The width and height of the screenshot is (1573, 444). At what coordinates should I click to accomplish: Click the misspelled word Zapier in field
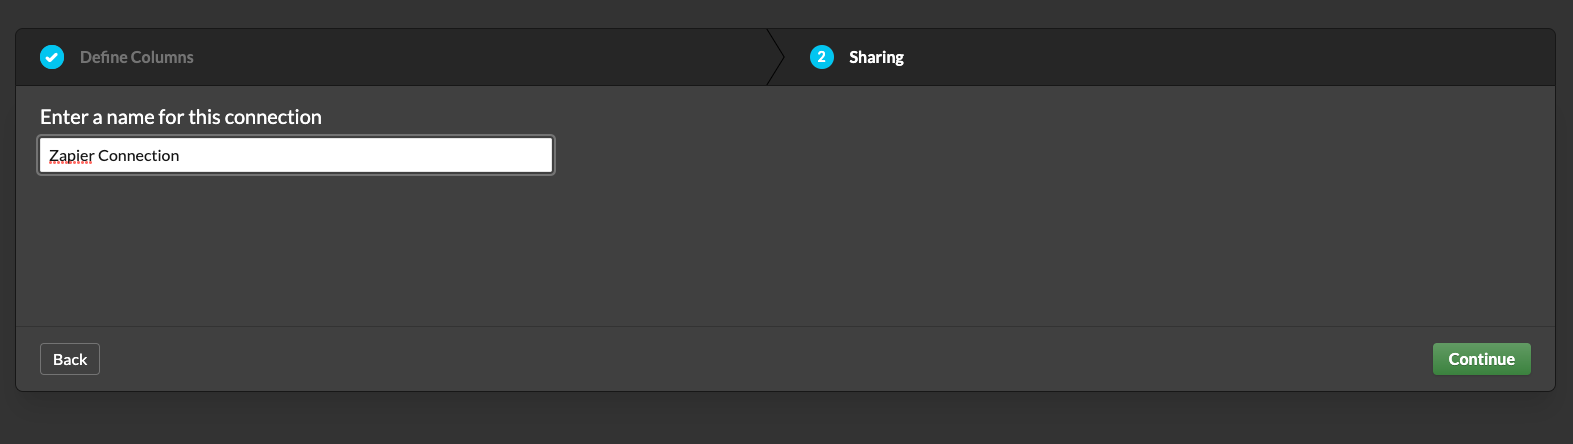[x=71, y=156]
